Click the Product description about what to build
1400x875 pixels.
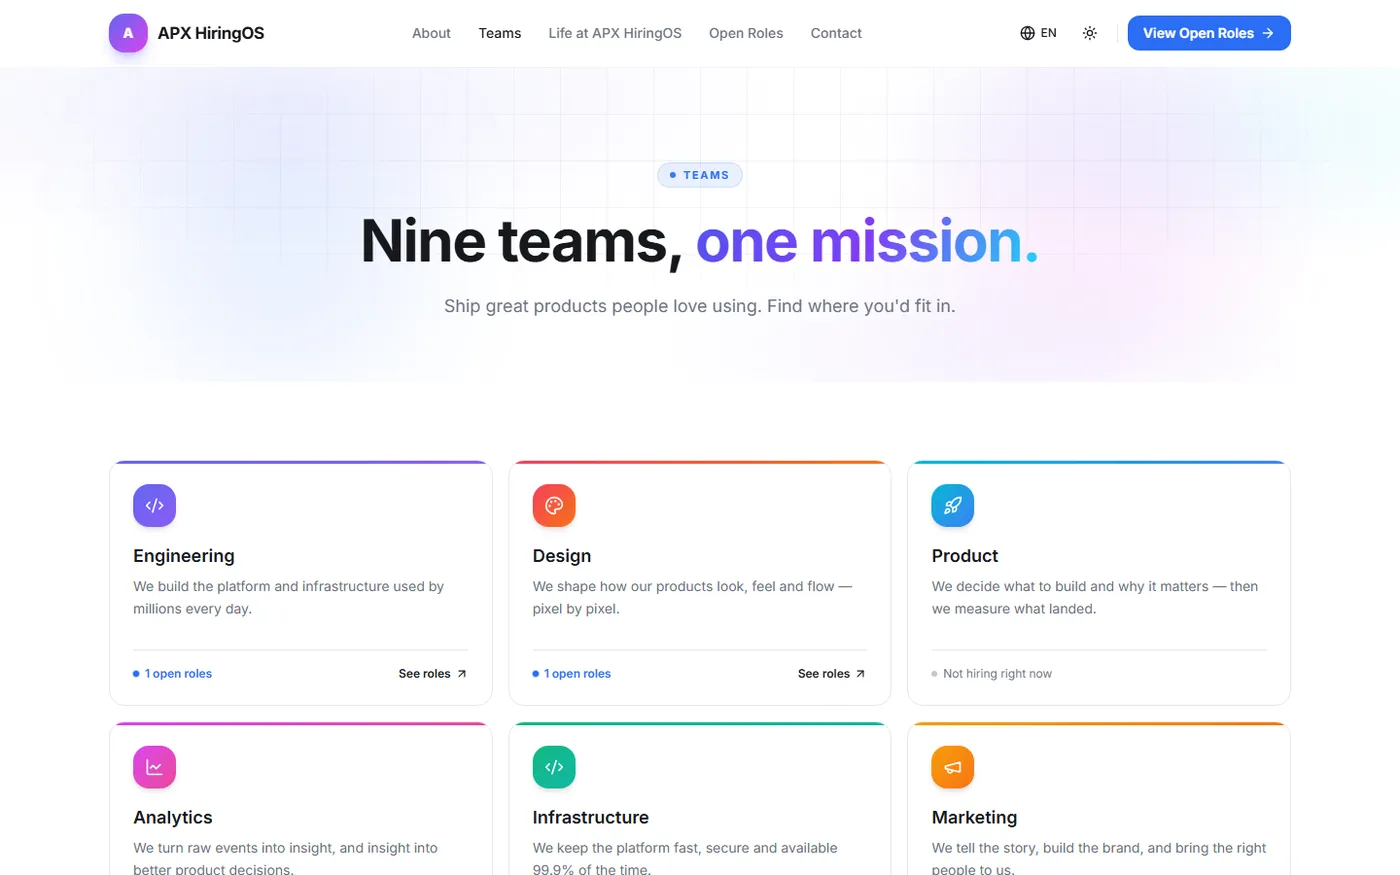click(x=1095, y=598)
